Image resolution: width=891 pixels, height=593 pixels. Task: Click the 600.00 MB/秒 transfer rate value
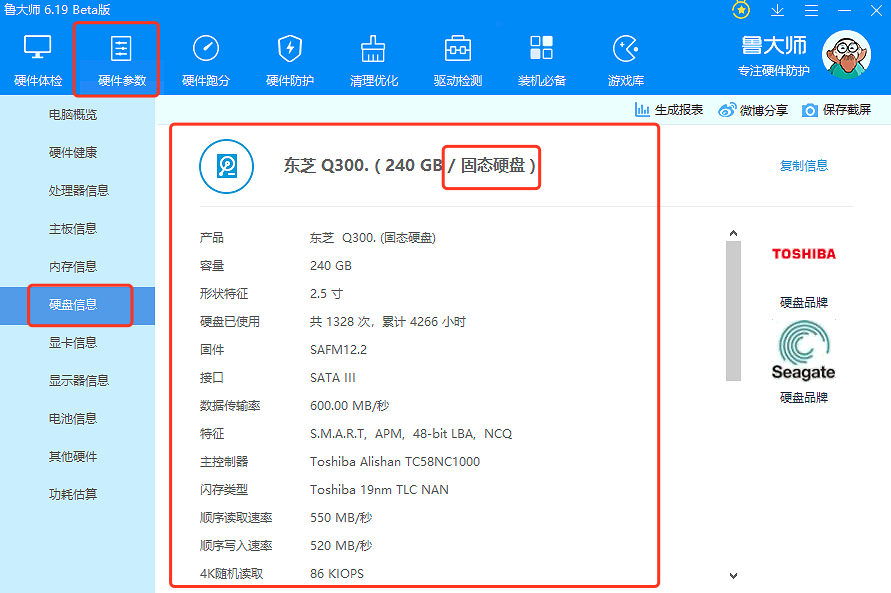click(349, 406)
